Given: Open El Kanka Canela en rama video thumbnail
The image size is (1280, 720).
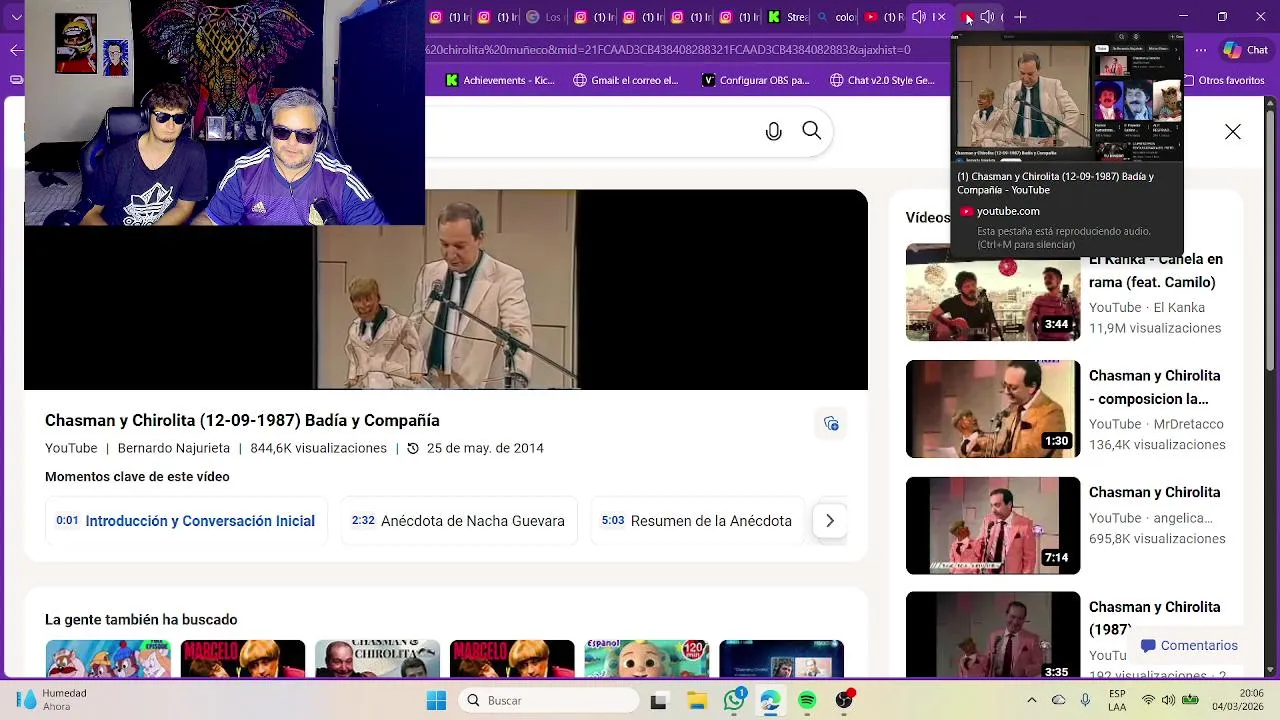Looking at the screenshot, I should click(993, 292).
